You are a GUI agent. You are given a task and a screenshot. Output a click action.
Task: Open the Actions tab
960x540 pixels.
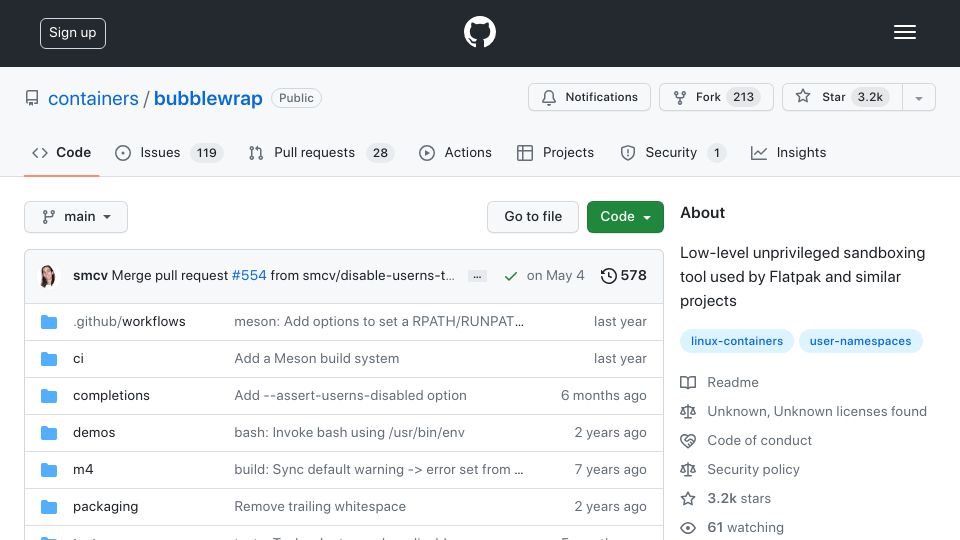tap(455, 152)
